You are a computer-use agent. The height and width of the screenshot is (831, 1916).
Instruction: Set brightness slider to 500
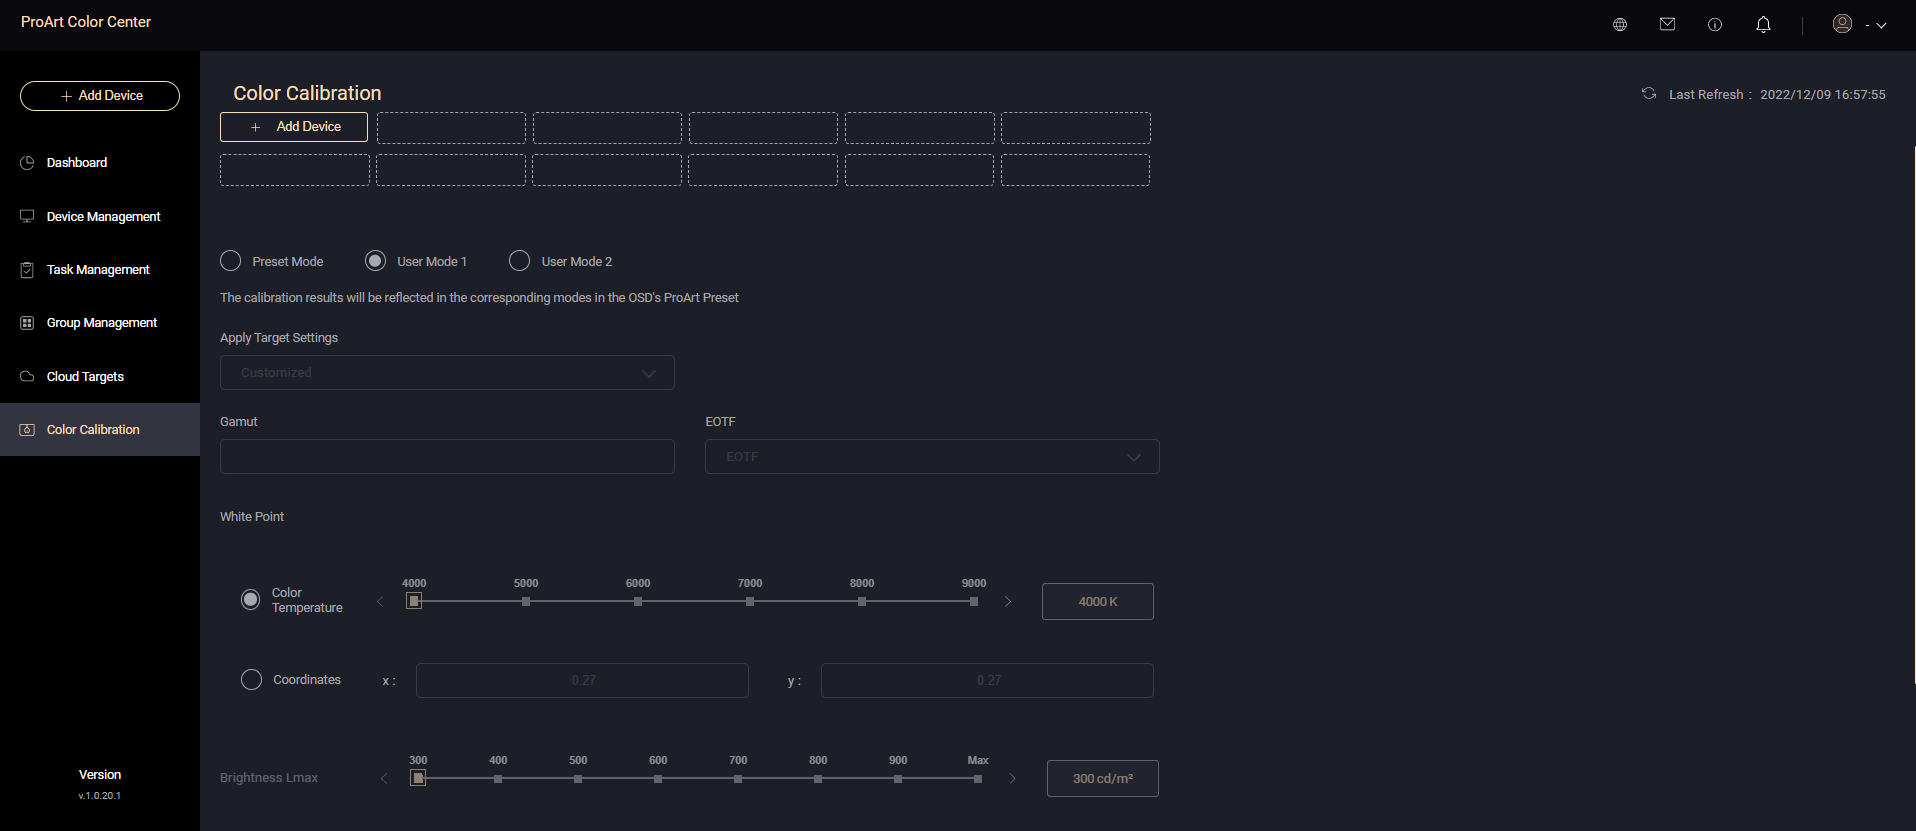[x=578, y=778]
